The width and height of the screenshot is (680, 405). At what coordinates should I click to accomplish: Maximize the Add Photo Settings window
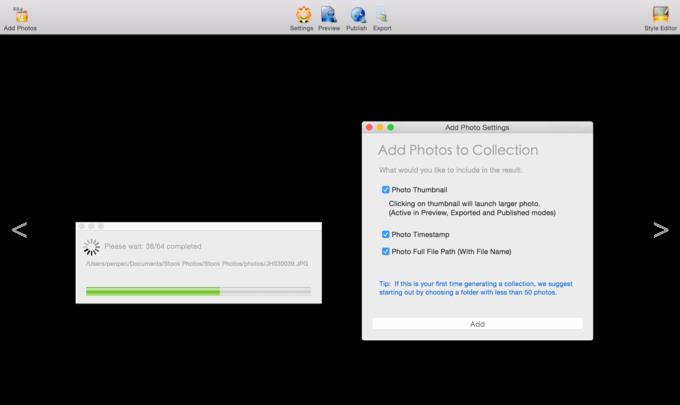(x=390, y=127)
